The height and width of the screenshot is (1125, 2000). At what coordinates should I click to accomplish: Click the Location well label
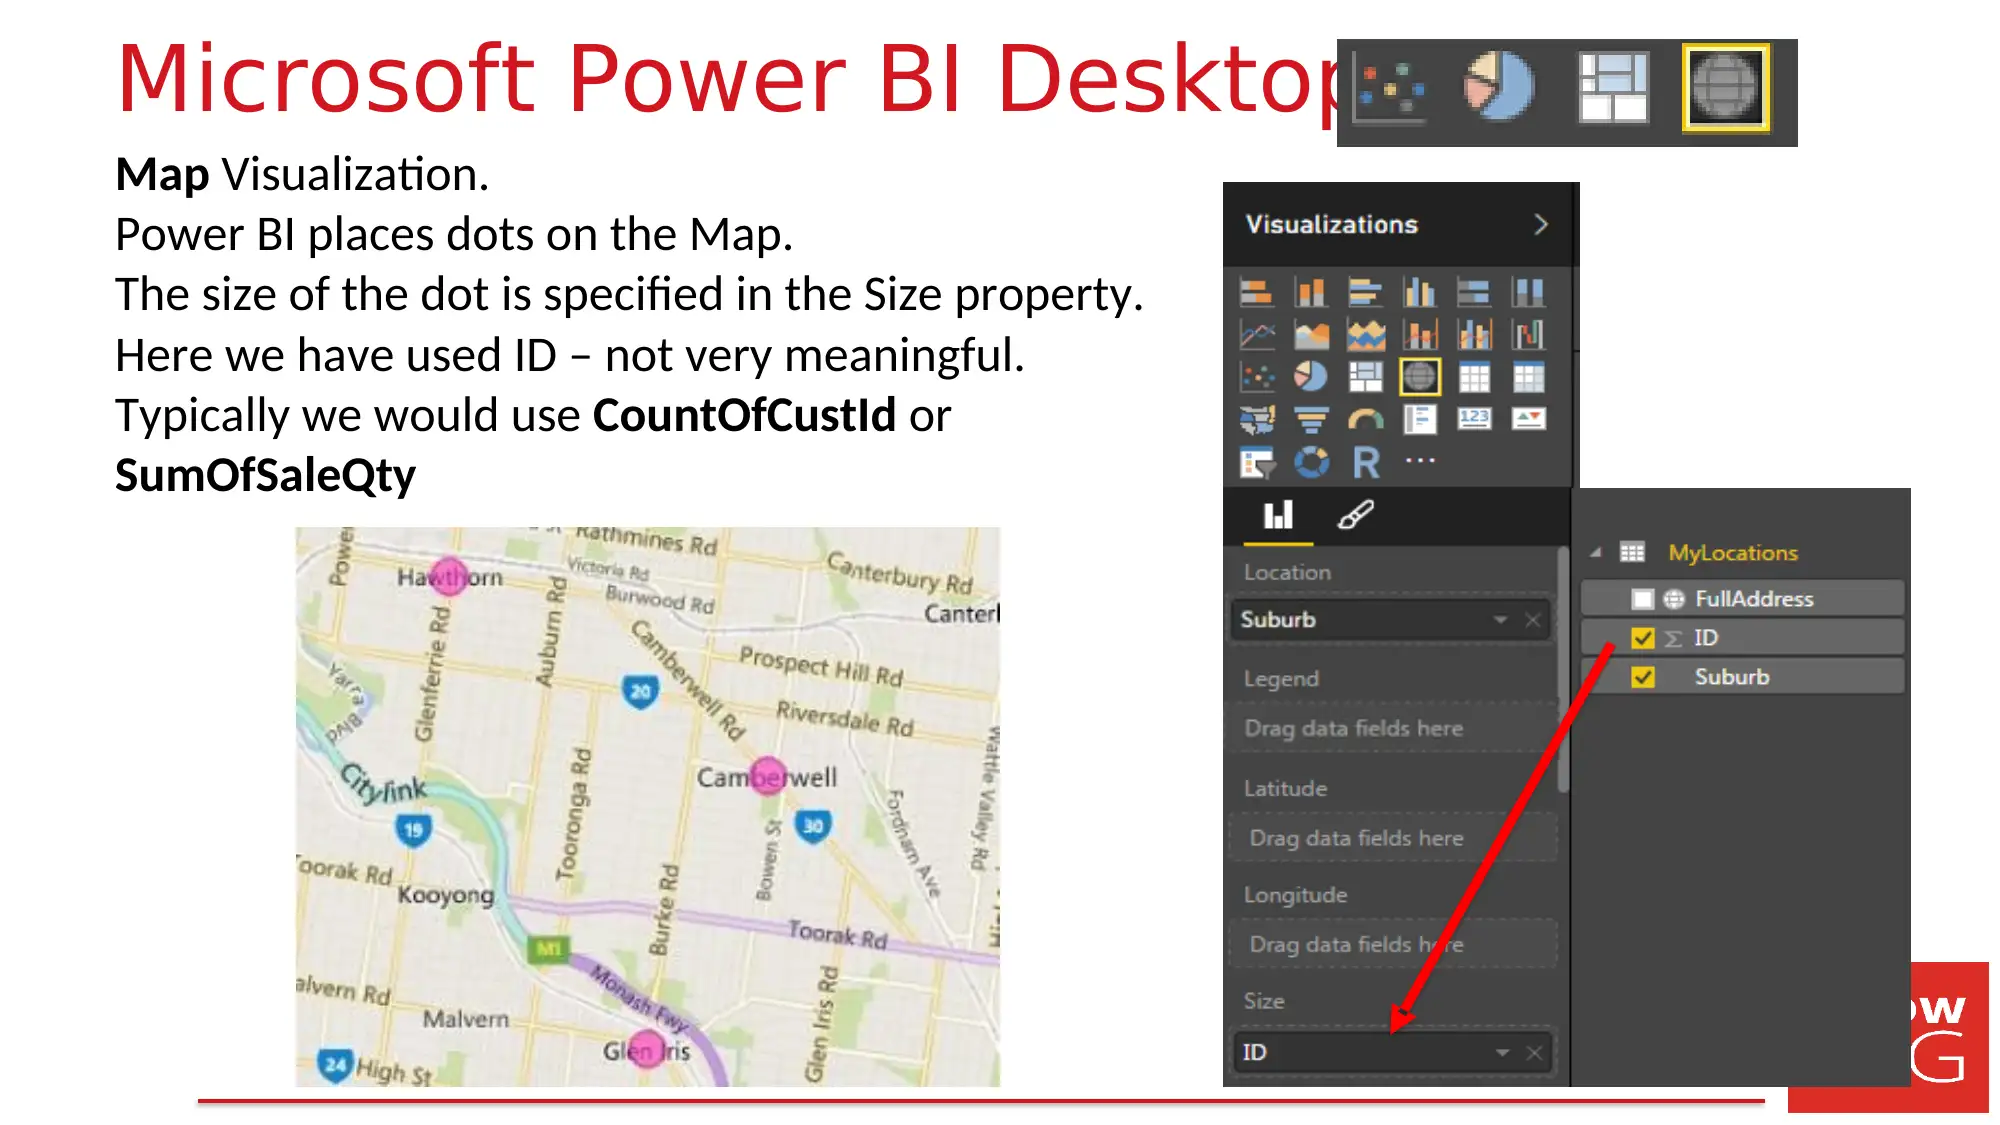(1287, 572)
